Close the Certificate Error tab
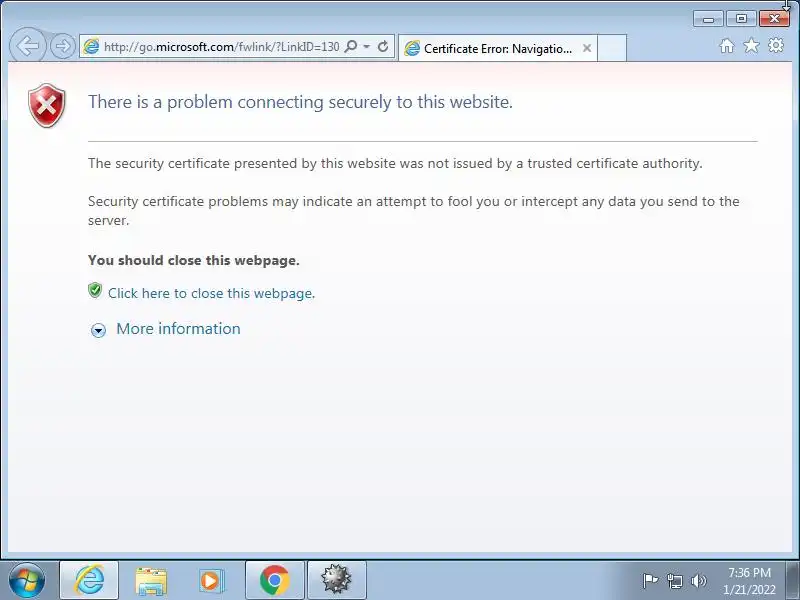 click(x=587, y=48)
